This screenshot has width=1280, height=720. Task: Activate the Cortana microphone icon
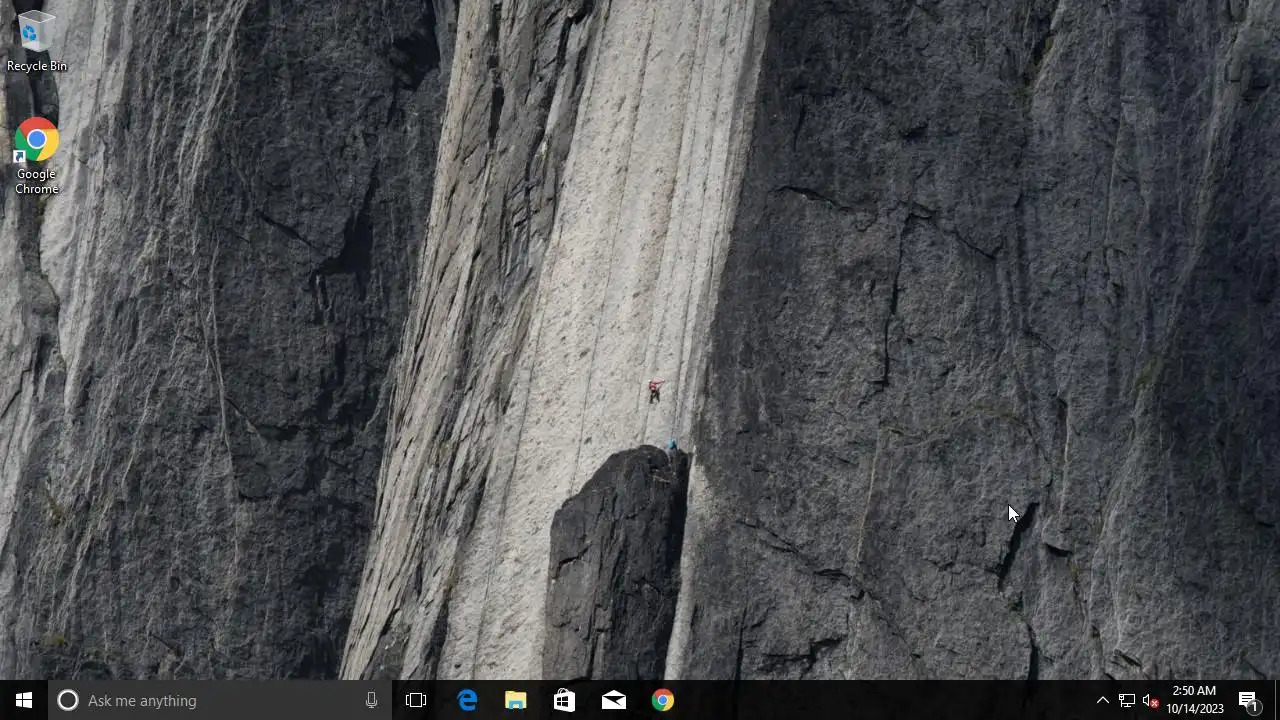tap(371, 700)
